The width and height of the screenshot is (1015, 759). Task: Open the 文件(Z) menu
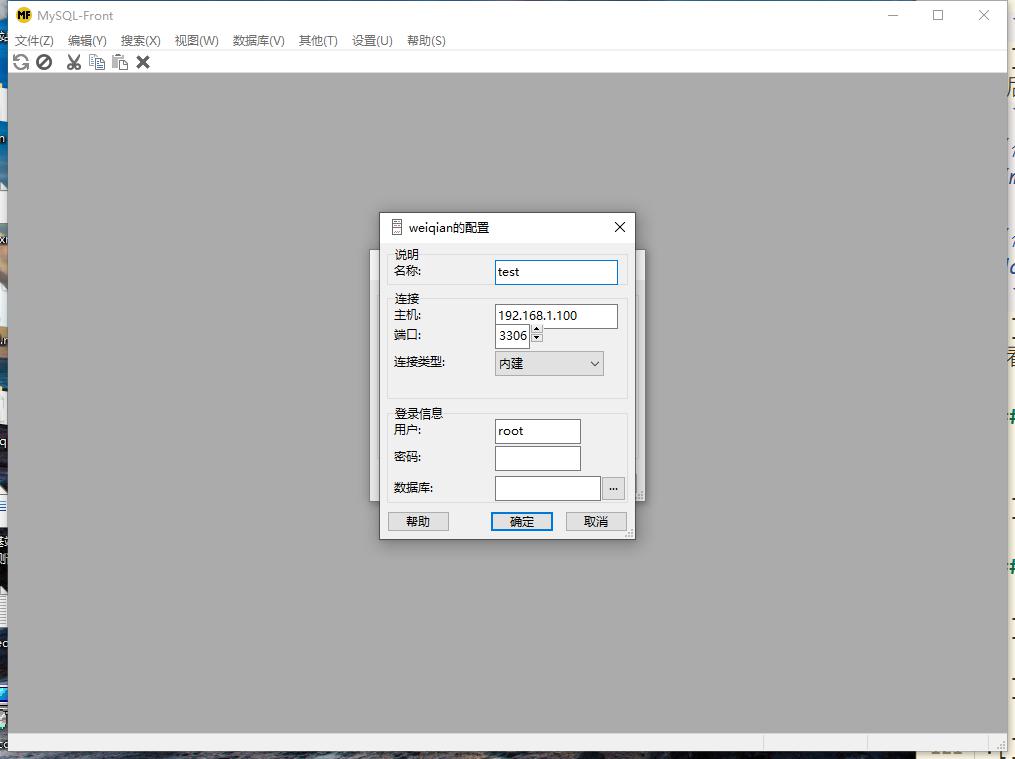(x=34, y=41)
